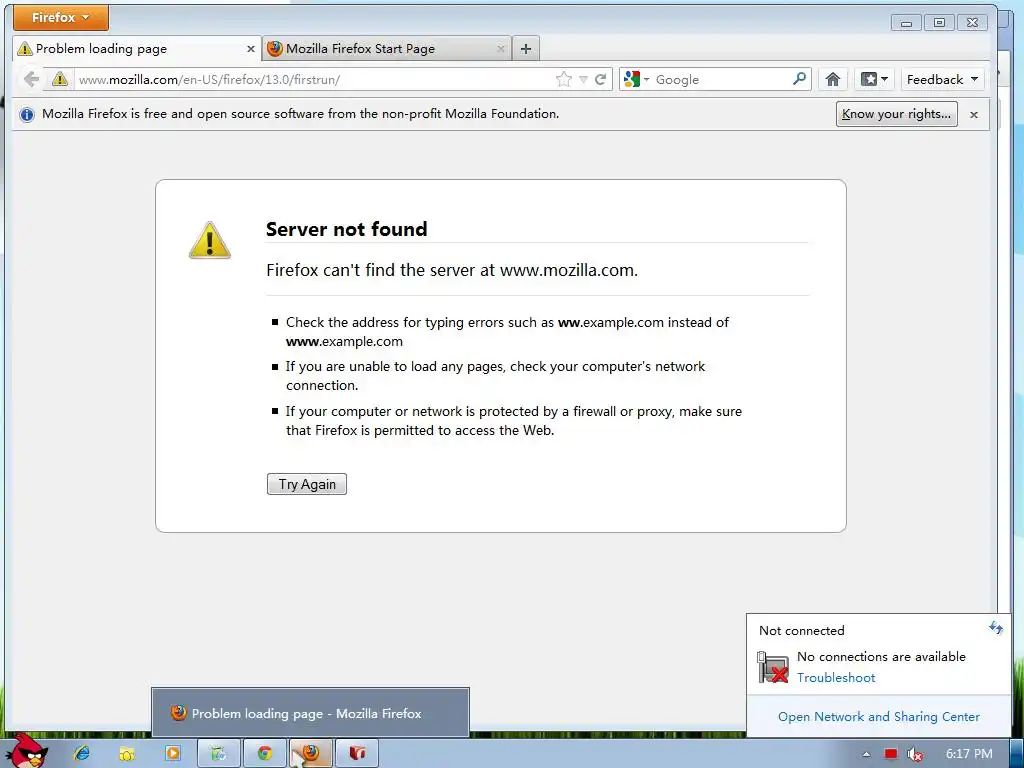This screenshot has height=768, width=1024.
Task: Click the blue info icon in notification bar
Action: (x=27, y=115)
